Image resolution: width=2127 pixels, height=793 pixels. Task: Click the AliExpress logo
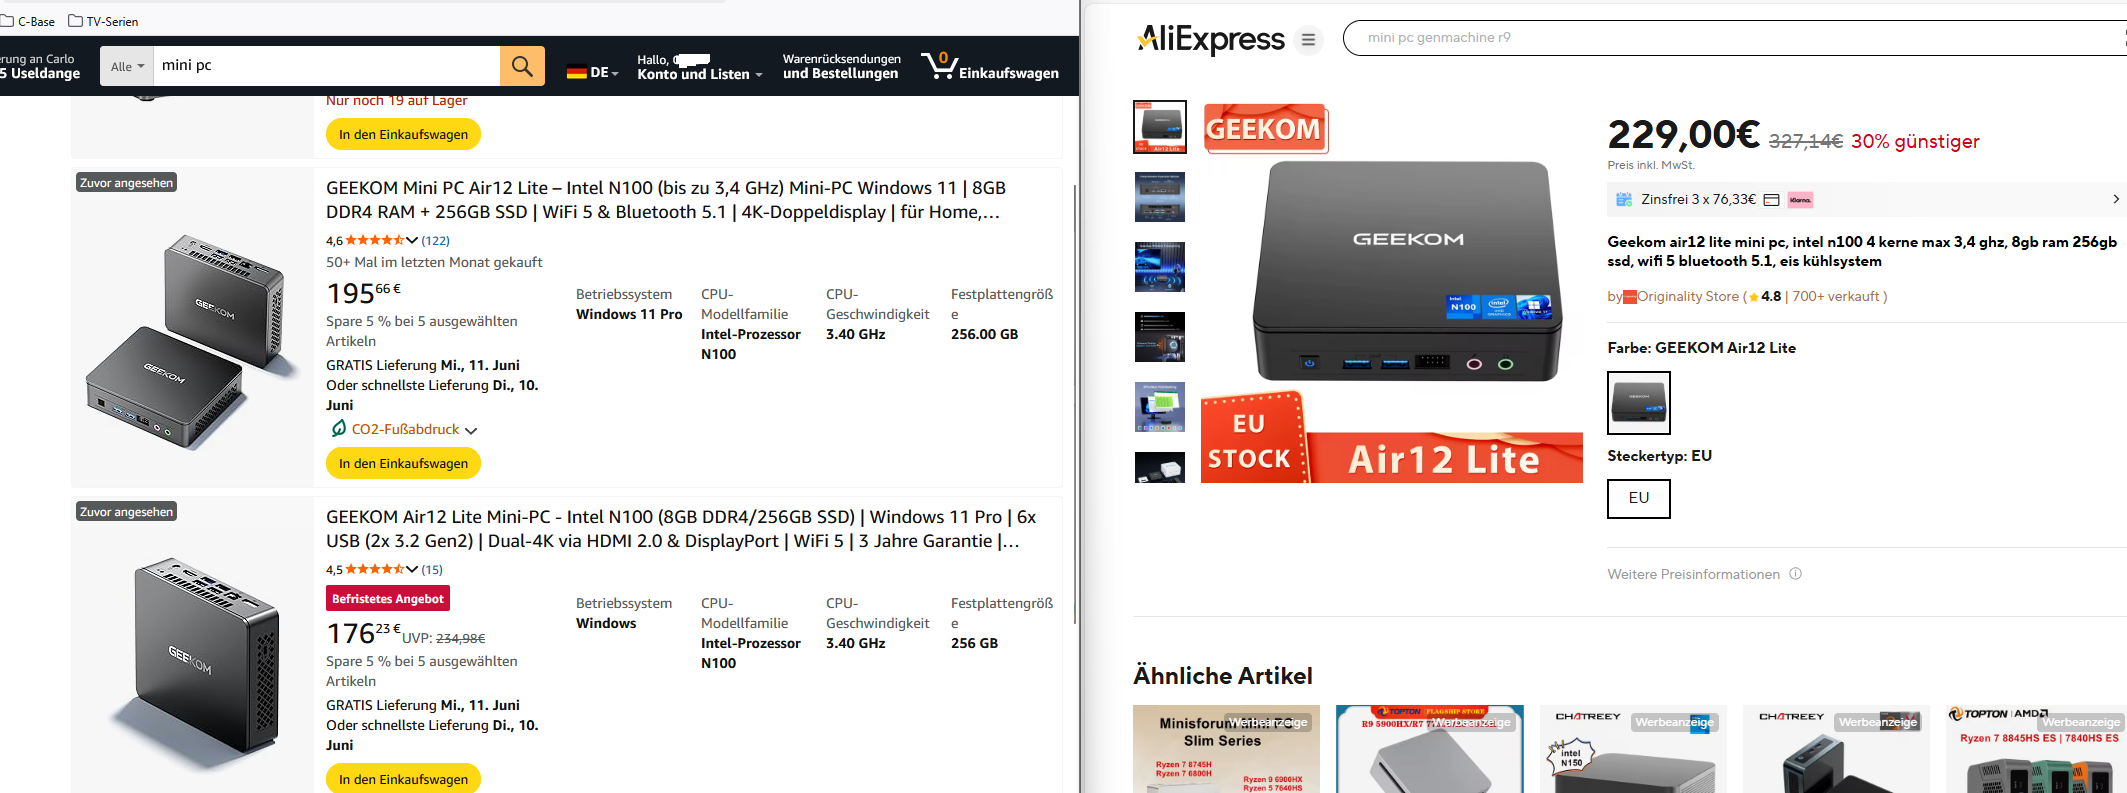1211,39
